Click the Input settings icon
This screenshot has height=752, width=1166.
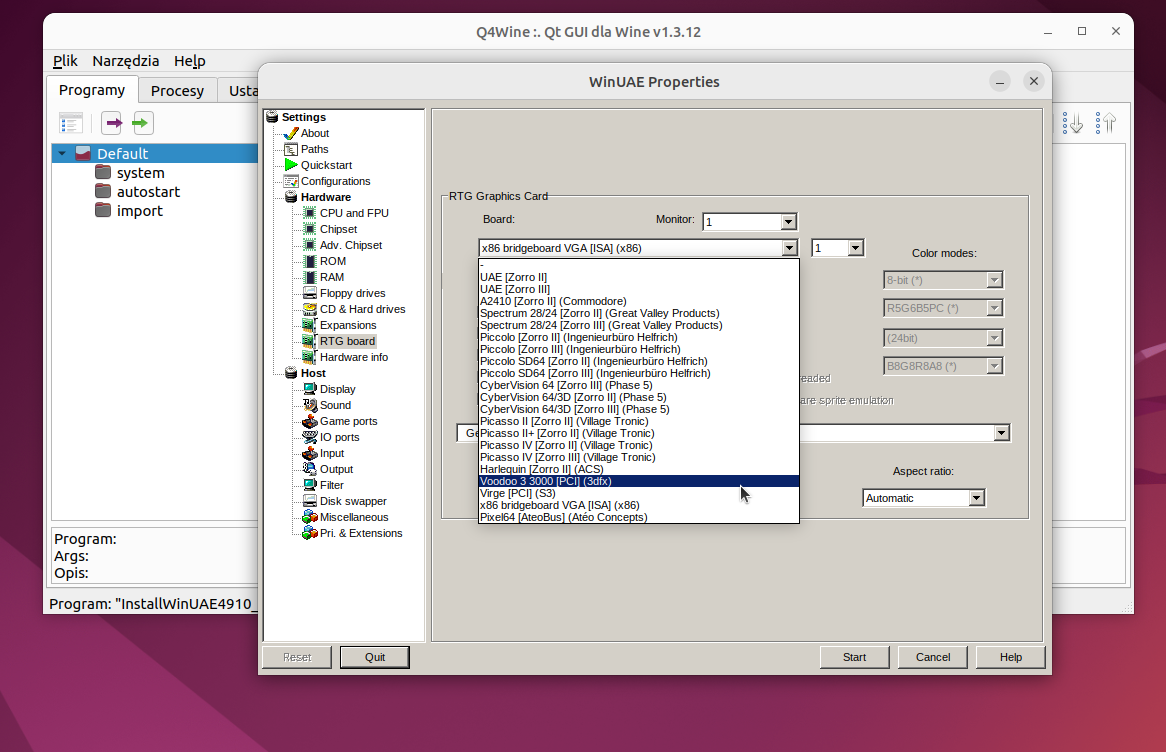point(310,453)
